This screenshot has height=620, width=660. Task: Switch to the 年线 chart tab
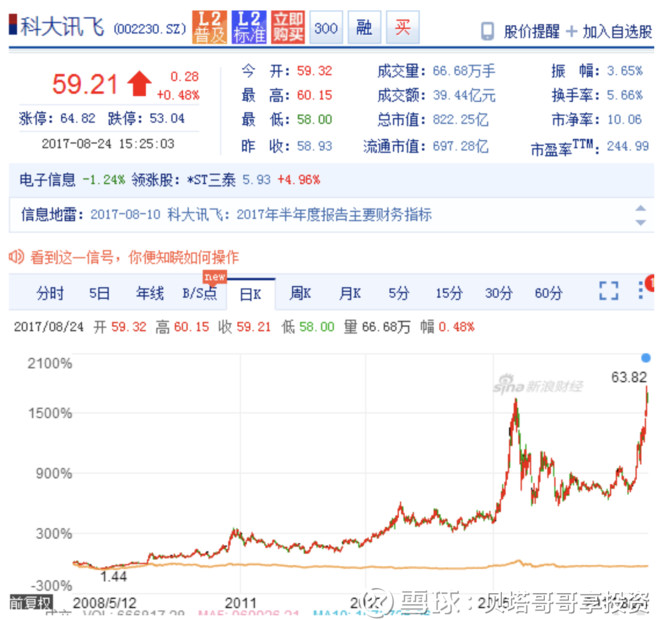tap(149, 293)
